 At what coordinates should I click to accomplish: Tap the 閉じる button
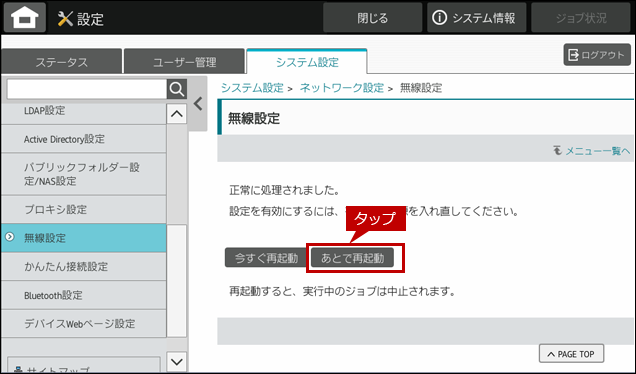[x=372, y=18]
